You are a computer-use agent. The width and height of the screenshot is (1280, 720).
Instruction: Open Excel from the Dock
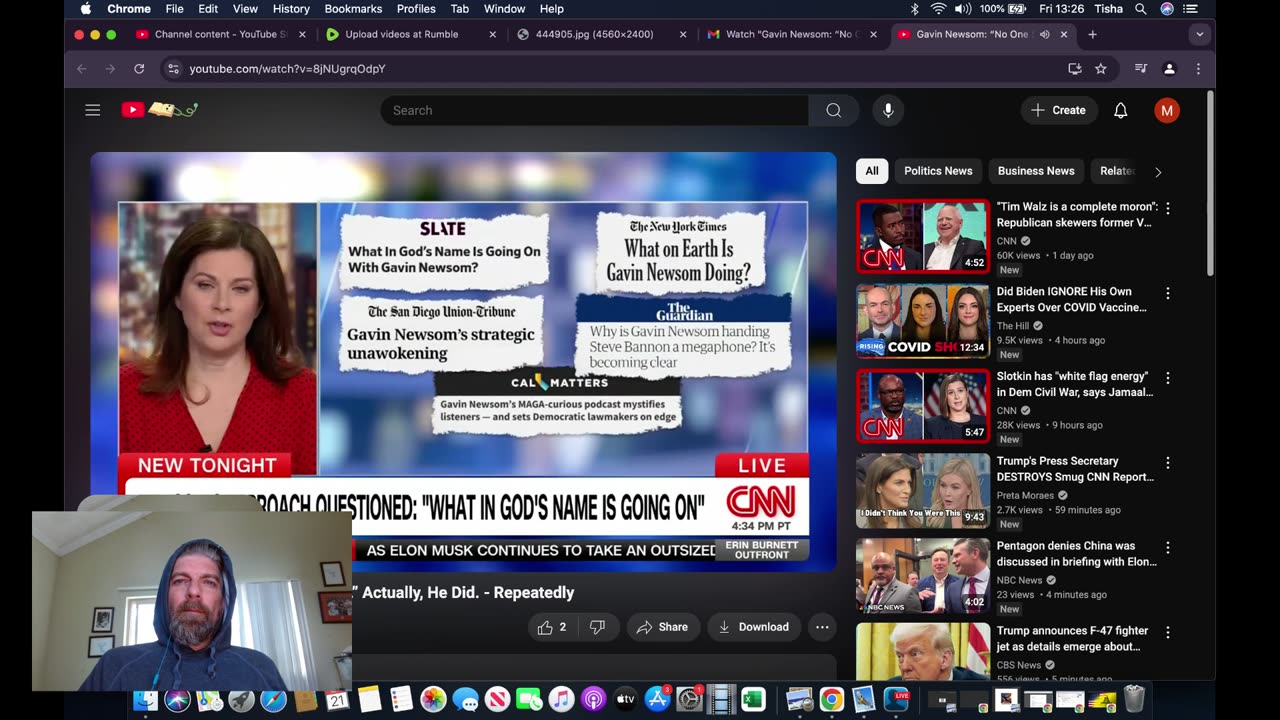coord(753,700)
